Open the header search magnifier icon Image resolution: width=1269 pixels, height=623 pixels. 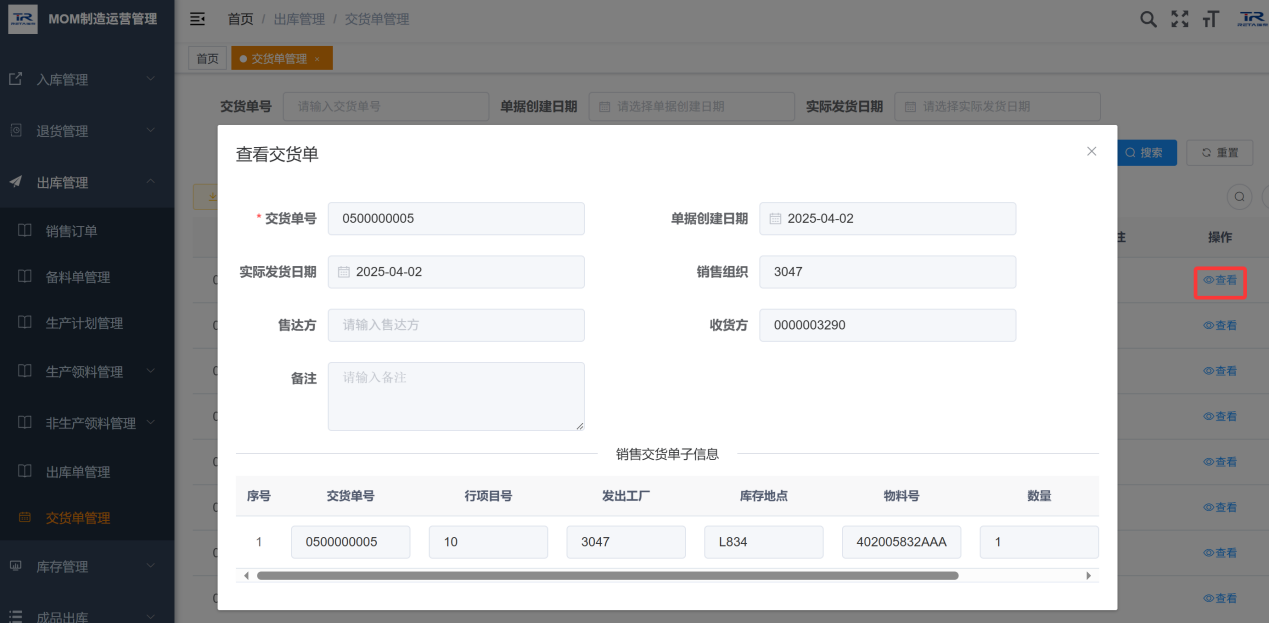tap(1149, 19)
